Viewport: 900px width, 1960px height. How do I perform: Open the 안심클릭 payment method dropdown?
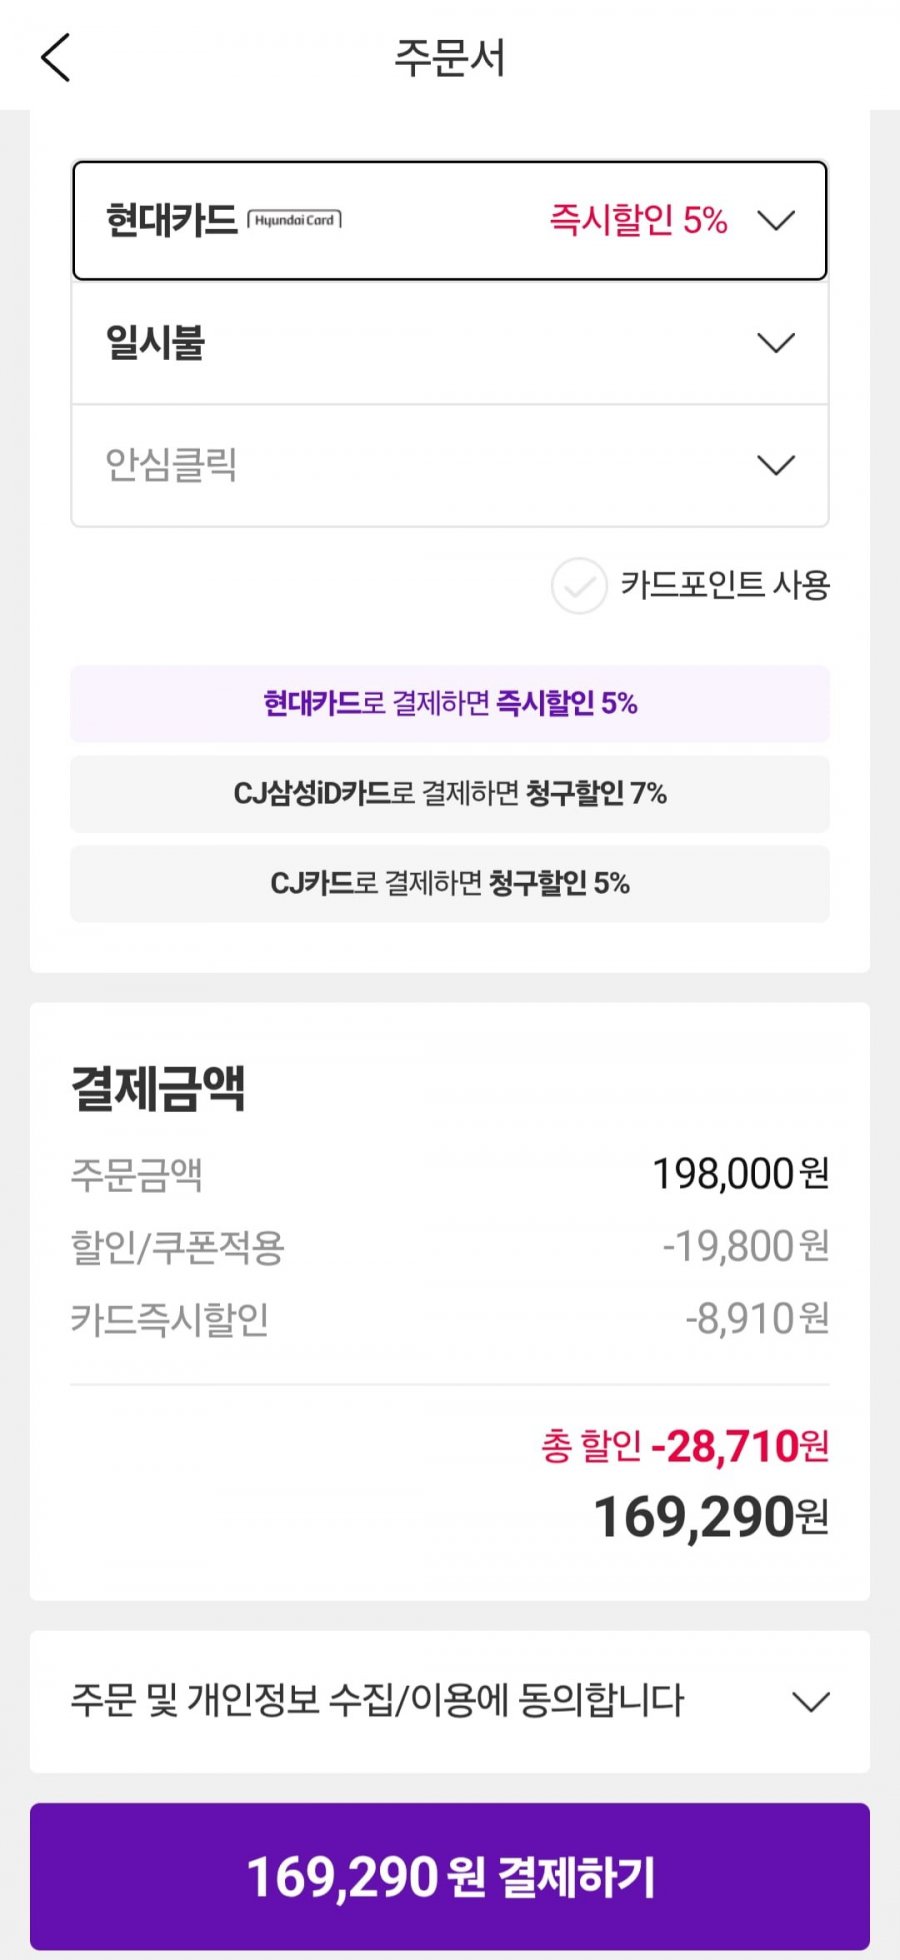[450, 465]
